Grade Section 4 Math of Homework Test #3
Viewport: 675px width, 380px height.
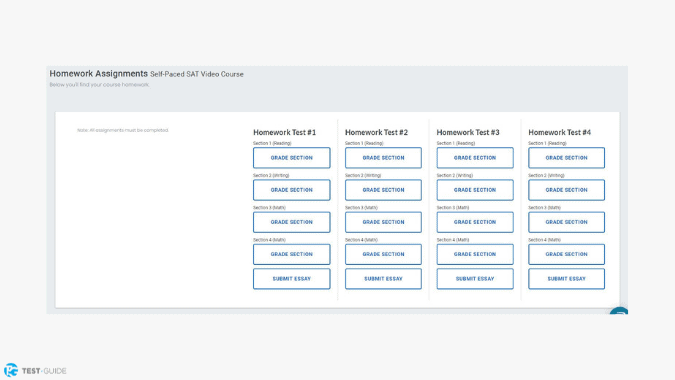coord(475,254)
